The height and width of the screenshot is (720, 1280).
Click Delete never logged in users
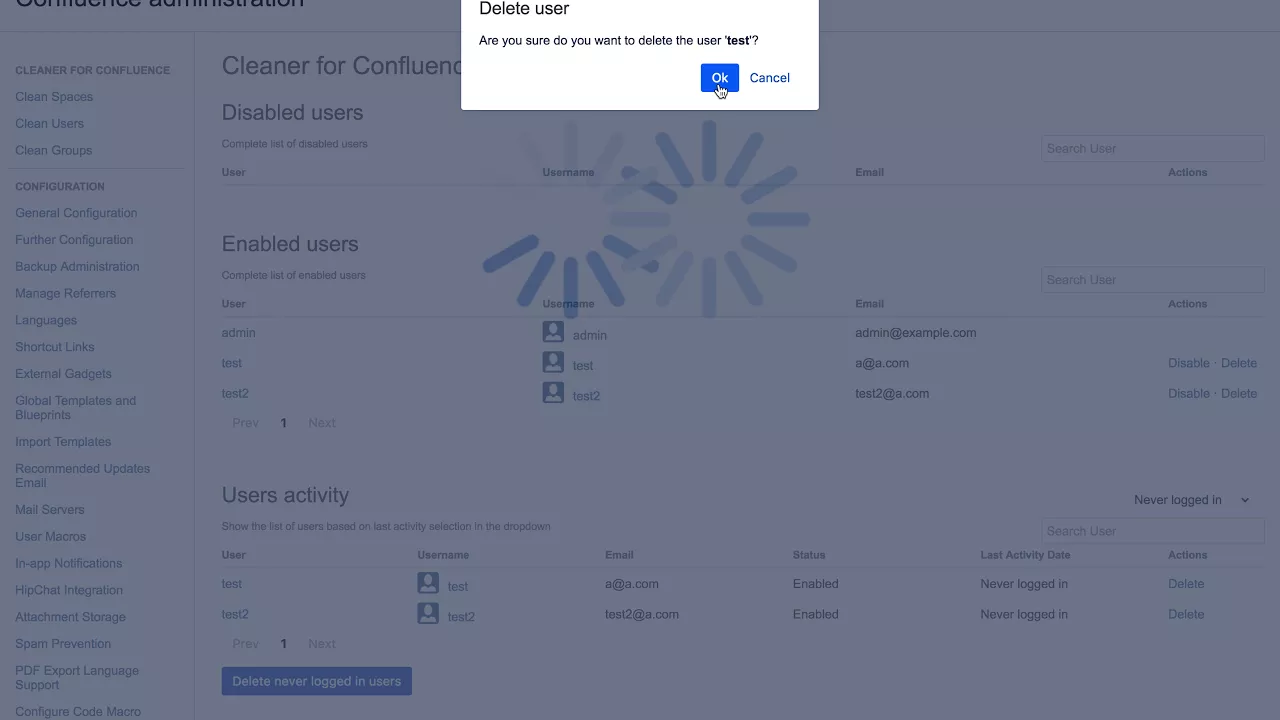click(x=317, y=681)
